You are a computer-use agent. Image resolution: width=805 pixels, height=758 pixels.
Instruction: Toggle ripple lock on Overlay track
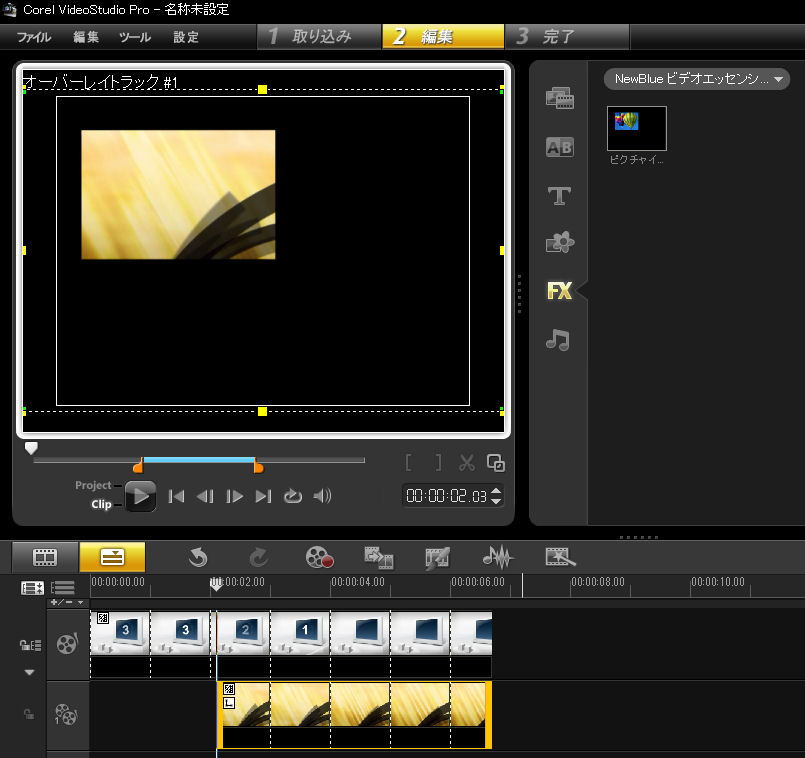pyautogui.click(x=29, y=714)
